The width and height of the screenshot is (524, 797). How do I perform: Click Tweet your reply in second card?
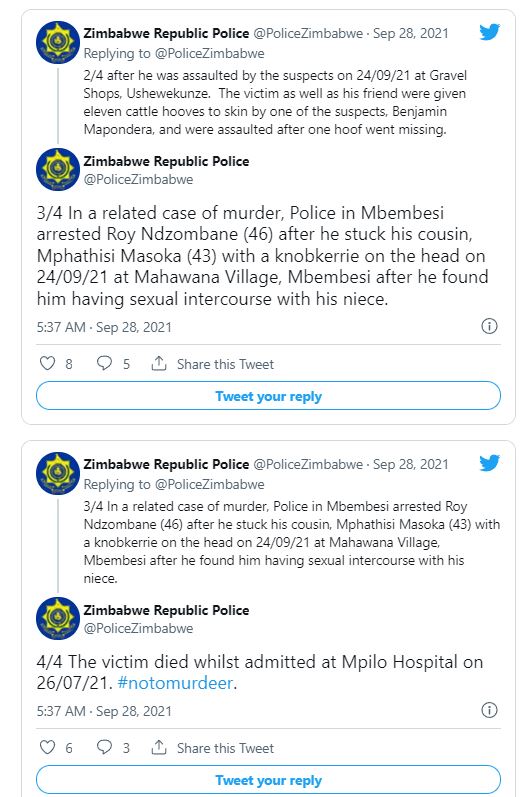pyautogui.click(x=268, y=780)
